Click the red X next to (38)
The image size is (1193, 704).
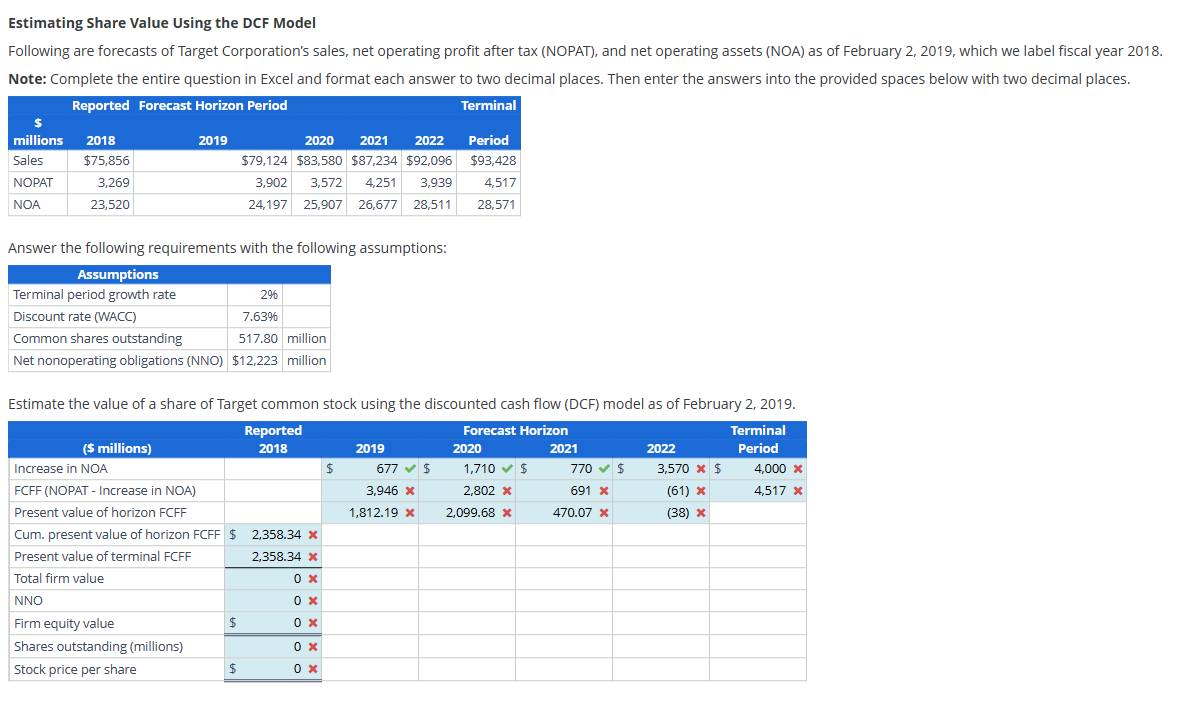[x=701, y=513]
